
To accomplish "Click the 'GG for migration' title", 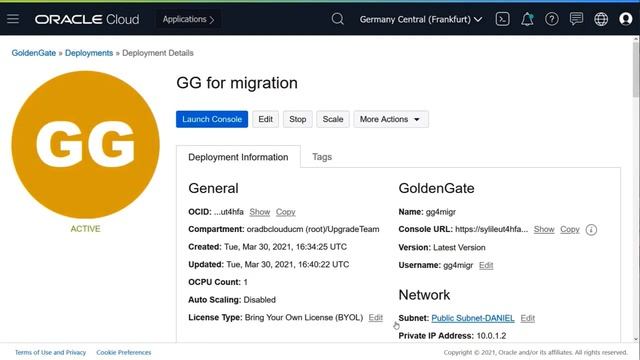I will click(237, 83).
